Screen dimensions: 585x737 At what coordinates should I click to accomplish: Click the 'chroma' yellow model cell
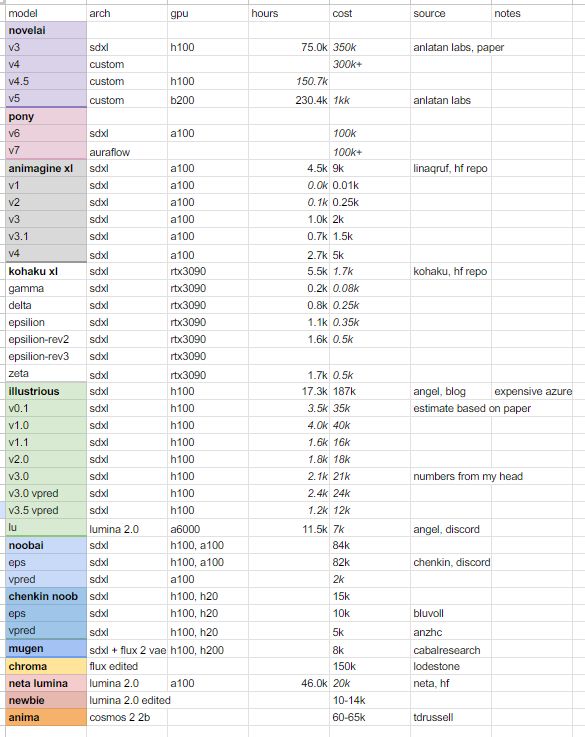[x=46, y=666]
